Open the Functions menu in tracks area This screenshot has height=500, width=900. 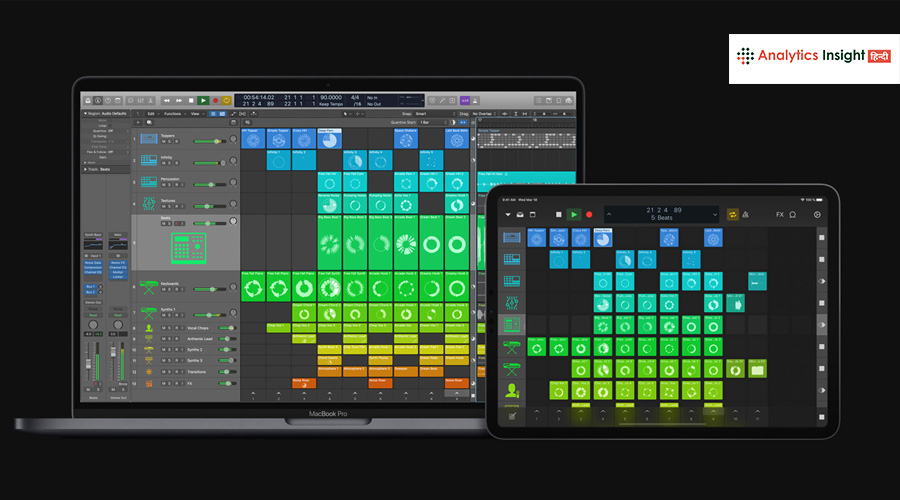tap(173, 114)
